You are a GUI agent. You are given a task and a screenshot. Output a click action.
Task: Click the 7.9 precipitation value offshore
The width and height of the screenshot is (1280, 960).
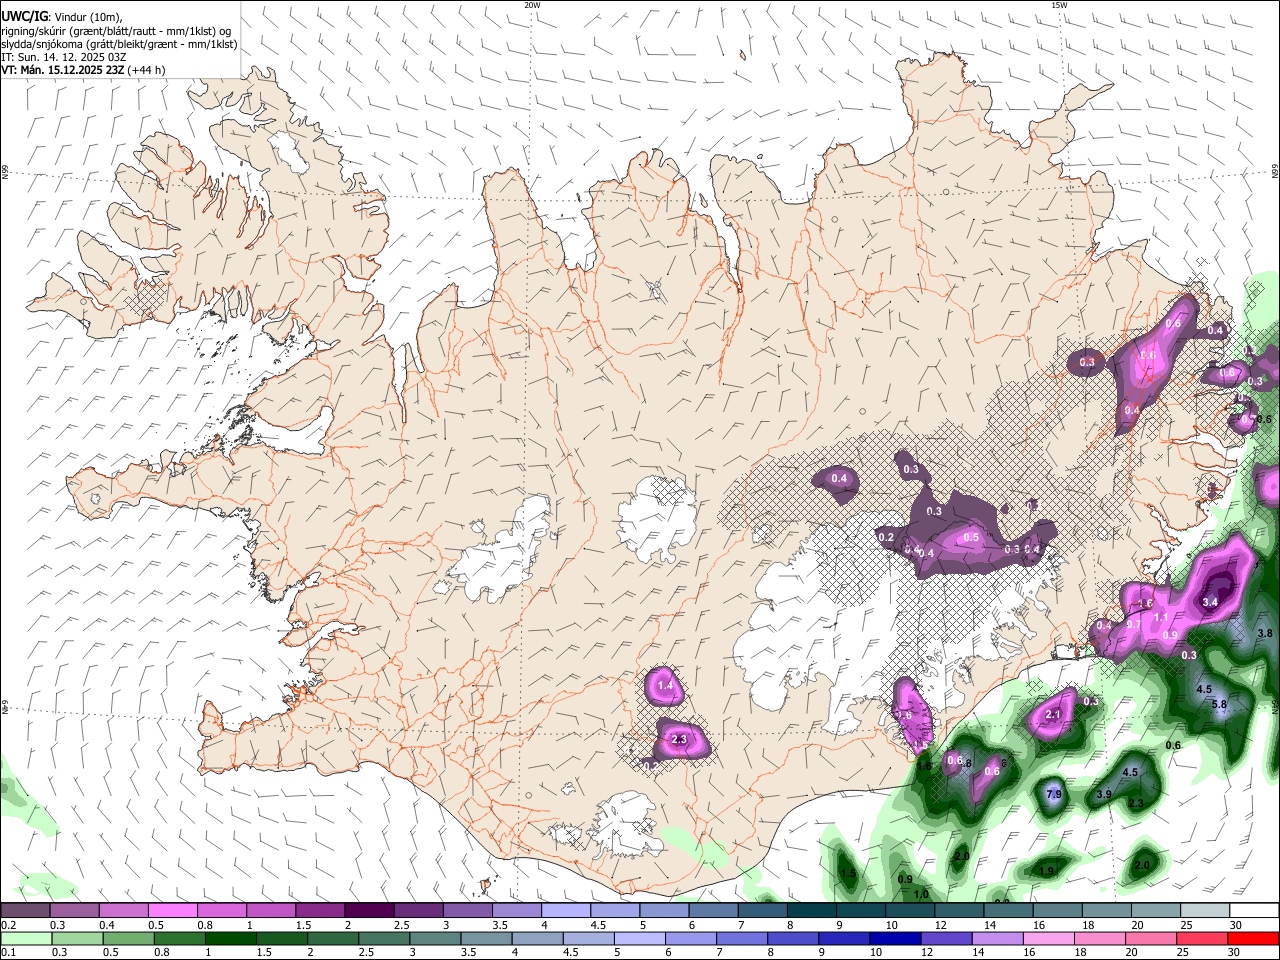coord(1053,794)
